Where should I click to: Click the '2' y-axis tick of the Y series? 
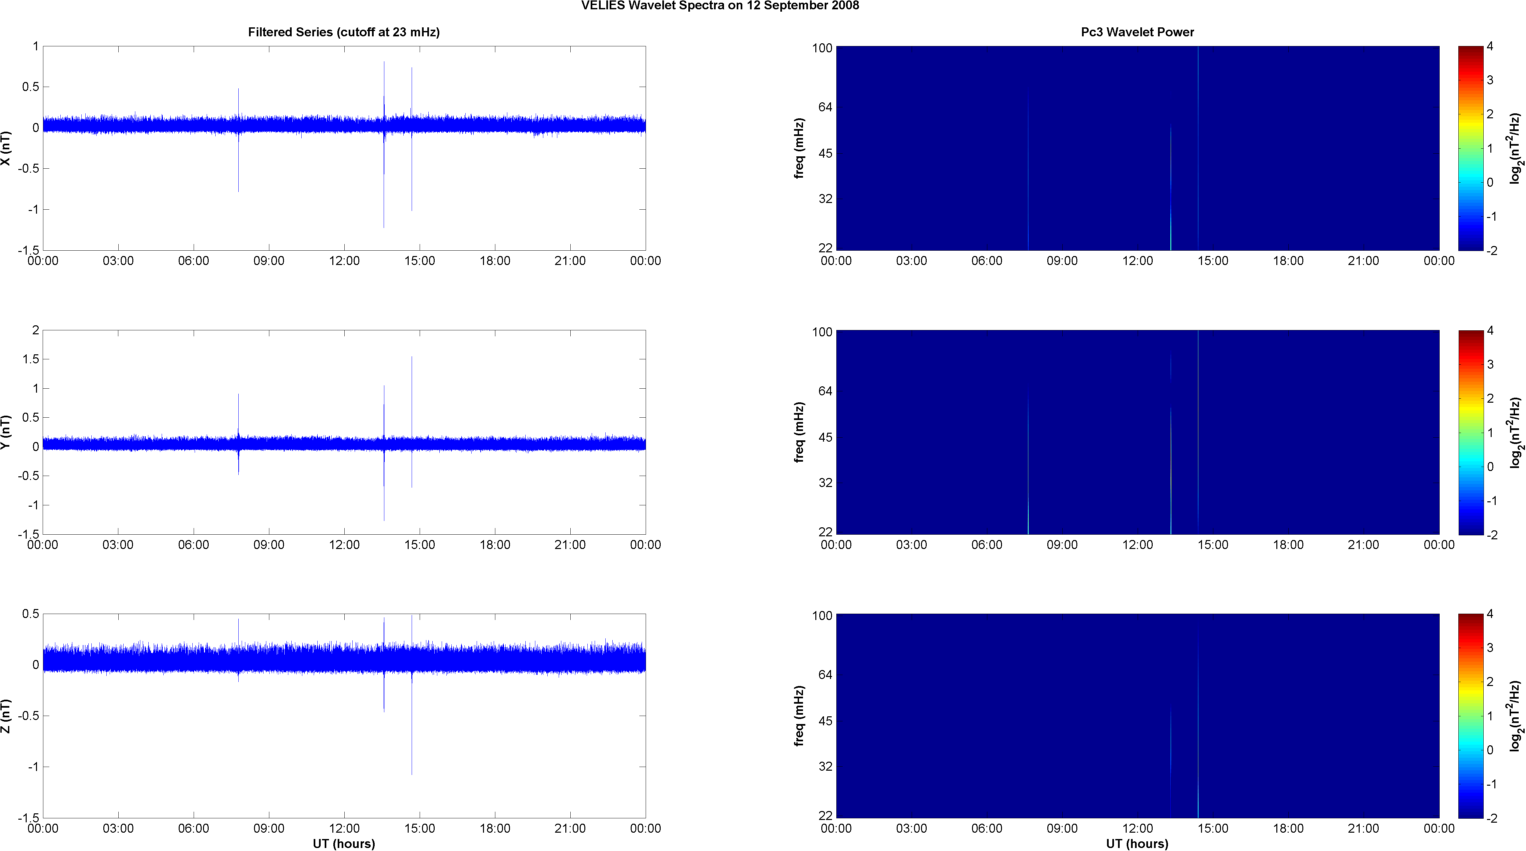(x=36, y=331)
